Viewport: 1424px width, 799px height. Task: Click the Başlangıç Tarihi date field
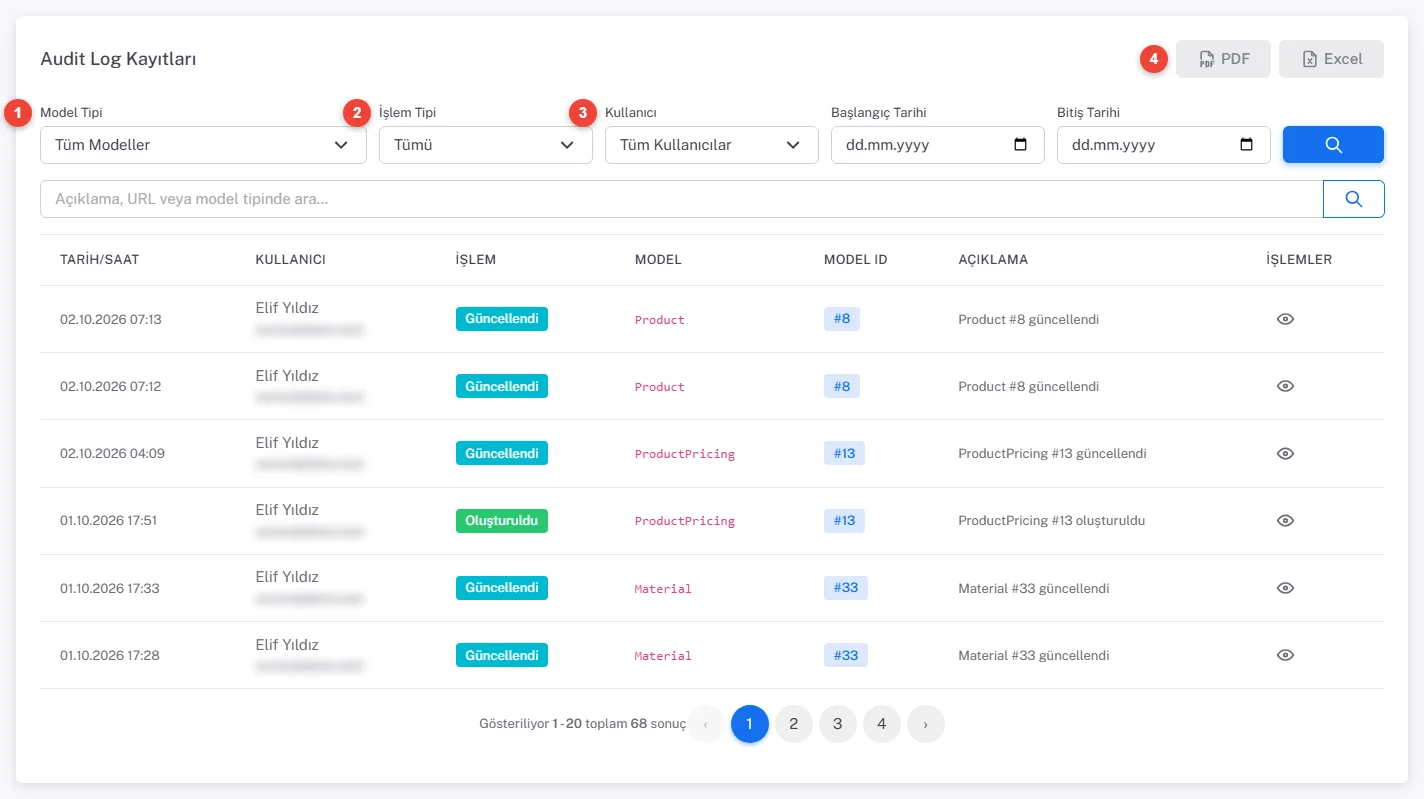[938, 145]
